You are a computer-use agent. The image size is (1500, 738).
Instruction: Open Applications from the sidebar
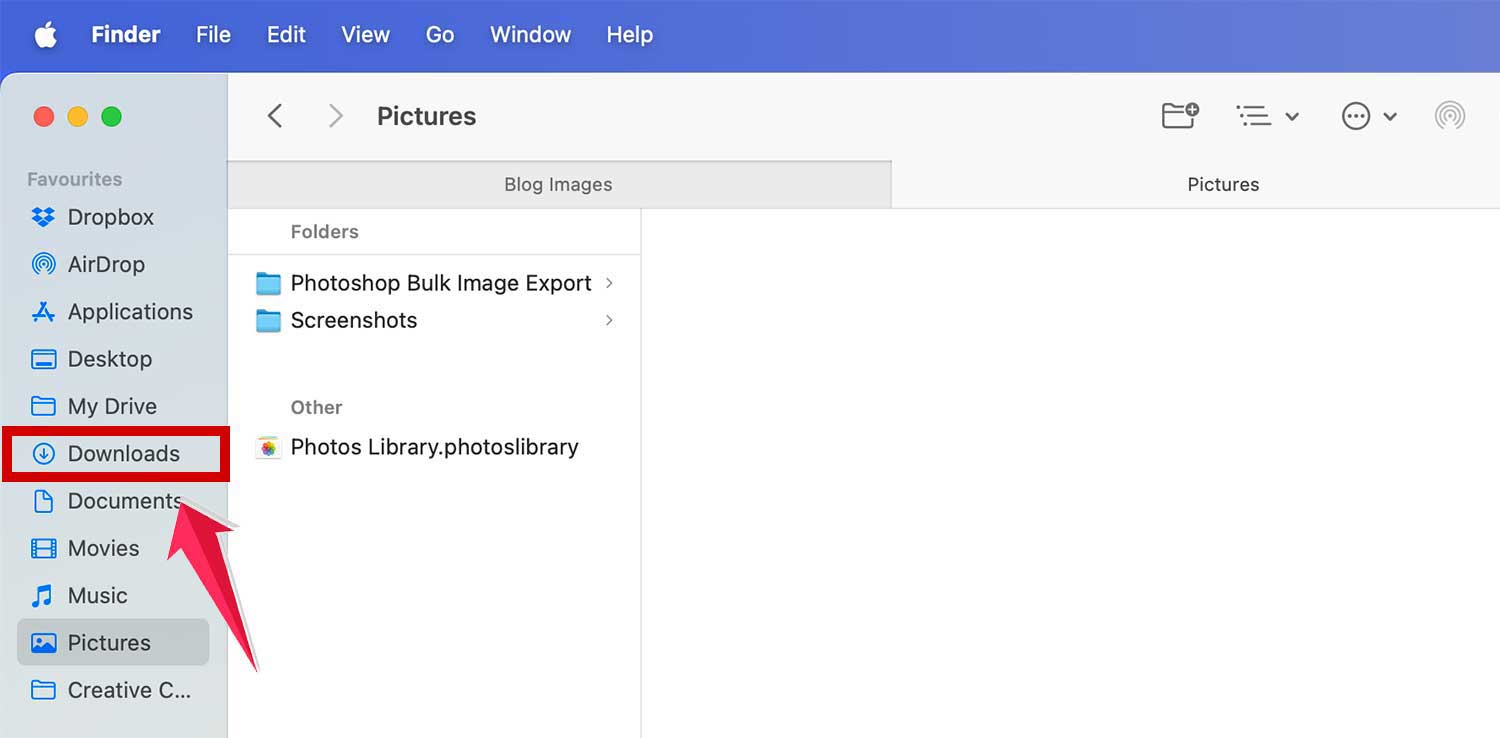point(129,312)
